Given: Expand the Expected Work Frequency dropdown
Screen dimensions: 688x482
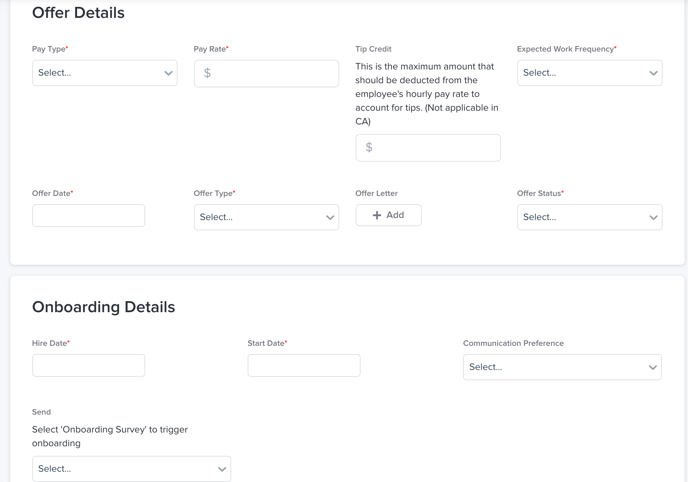Looking at the screenshot, I should [589, 73].
